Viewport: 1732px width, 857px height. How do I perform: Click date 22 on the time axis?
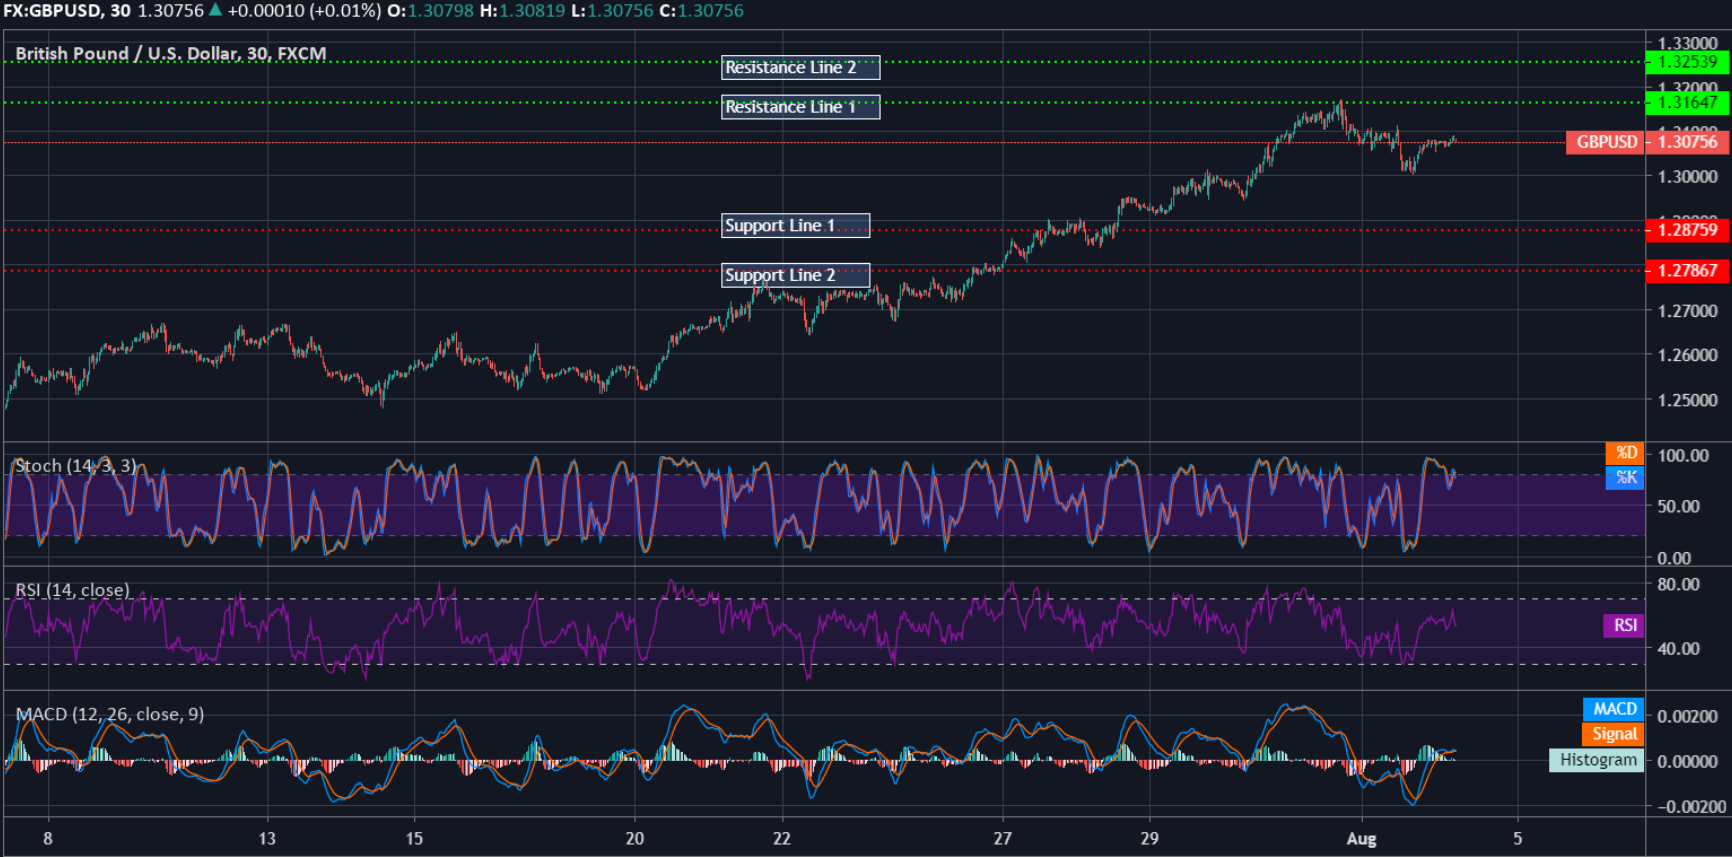click(x=782, y=839)
